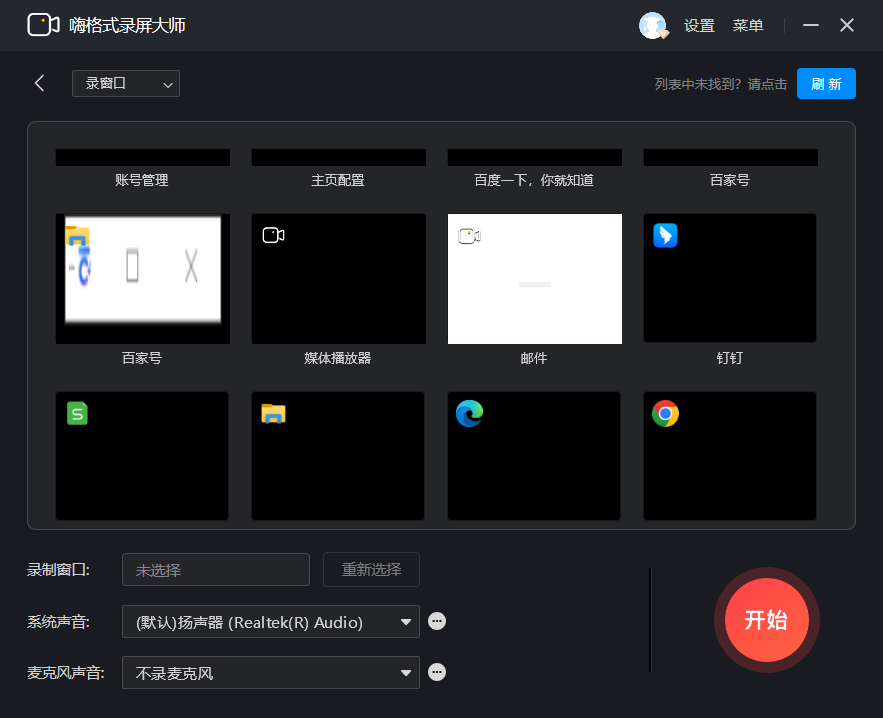Select the Google Chrome window thumbnail

click(x=729, y=456)
